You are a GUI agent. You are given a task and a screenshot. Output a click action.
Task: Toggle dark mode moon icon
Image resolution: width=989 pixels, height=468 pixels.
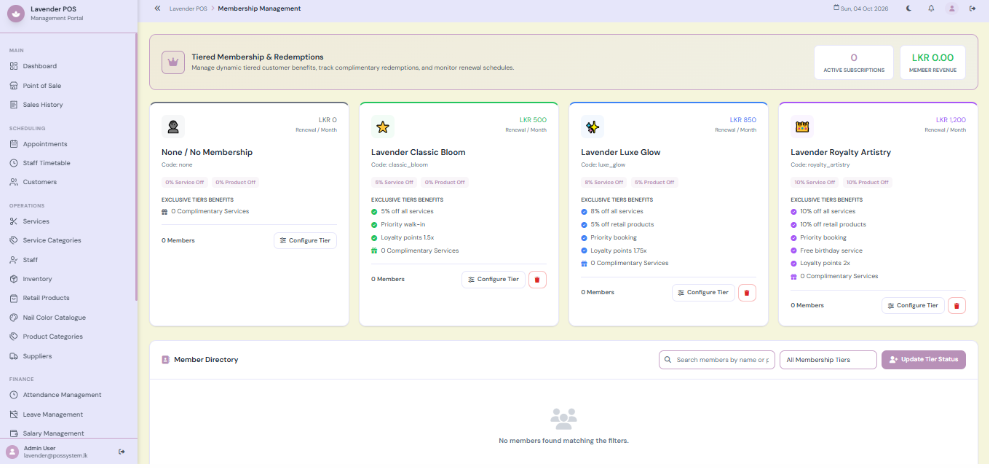tap(909, 9)
